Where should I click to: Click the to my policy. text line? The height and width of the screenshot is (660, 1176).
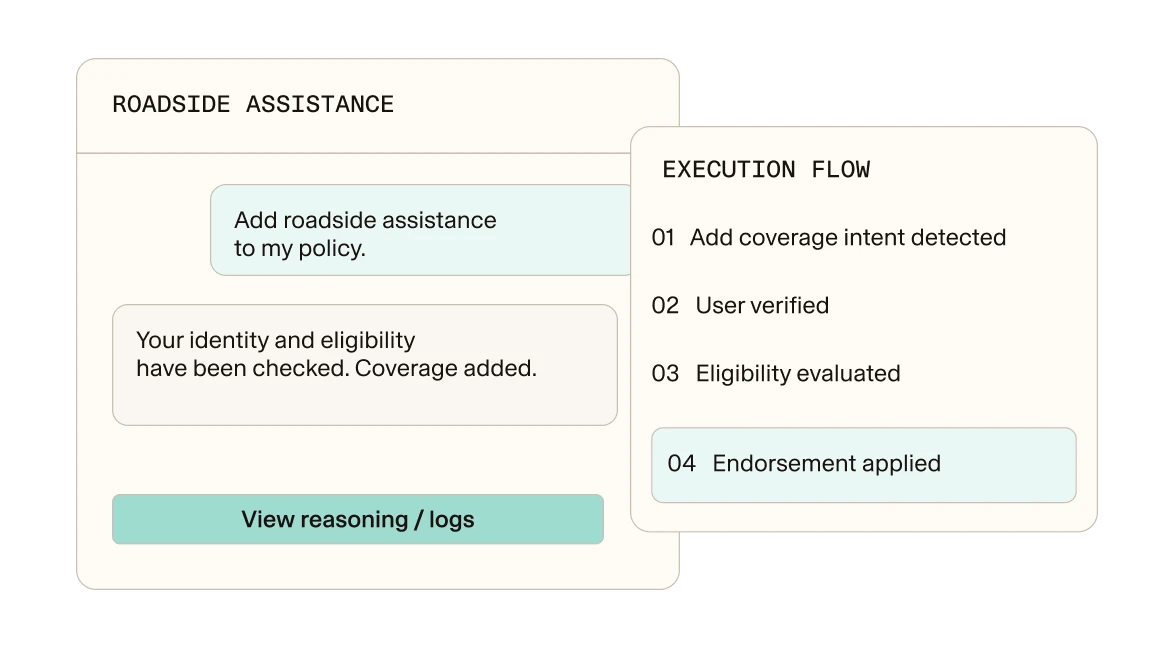coord(300,248)
